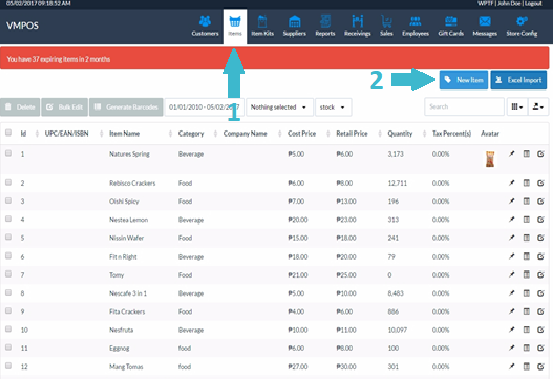The image size is (559, 379).
Task: Click the VMPOS logo text
Action: coord(22,26)
